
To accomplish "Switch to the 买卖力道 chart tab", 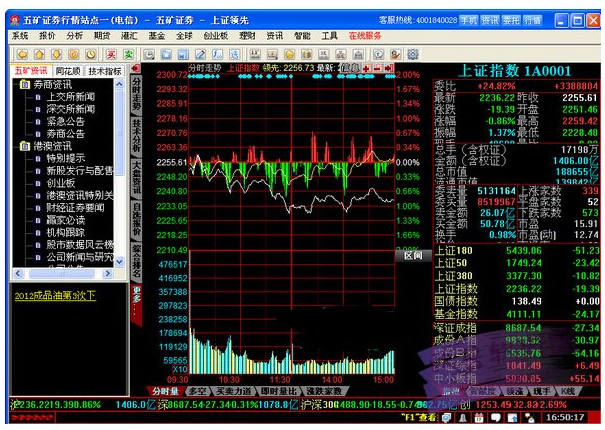I will (233, 391).
